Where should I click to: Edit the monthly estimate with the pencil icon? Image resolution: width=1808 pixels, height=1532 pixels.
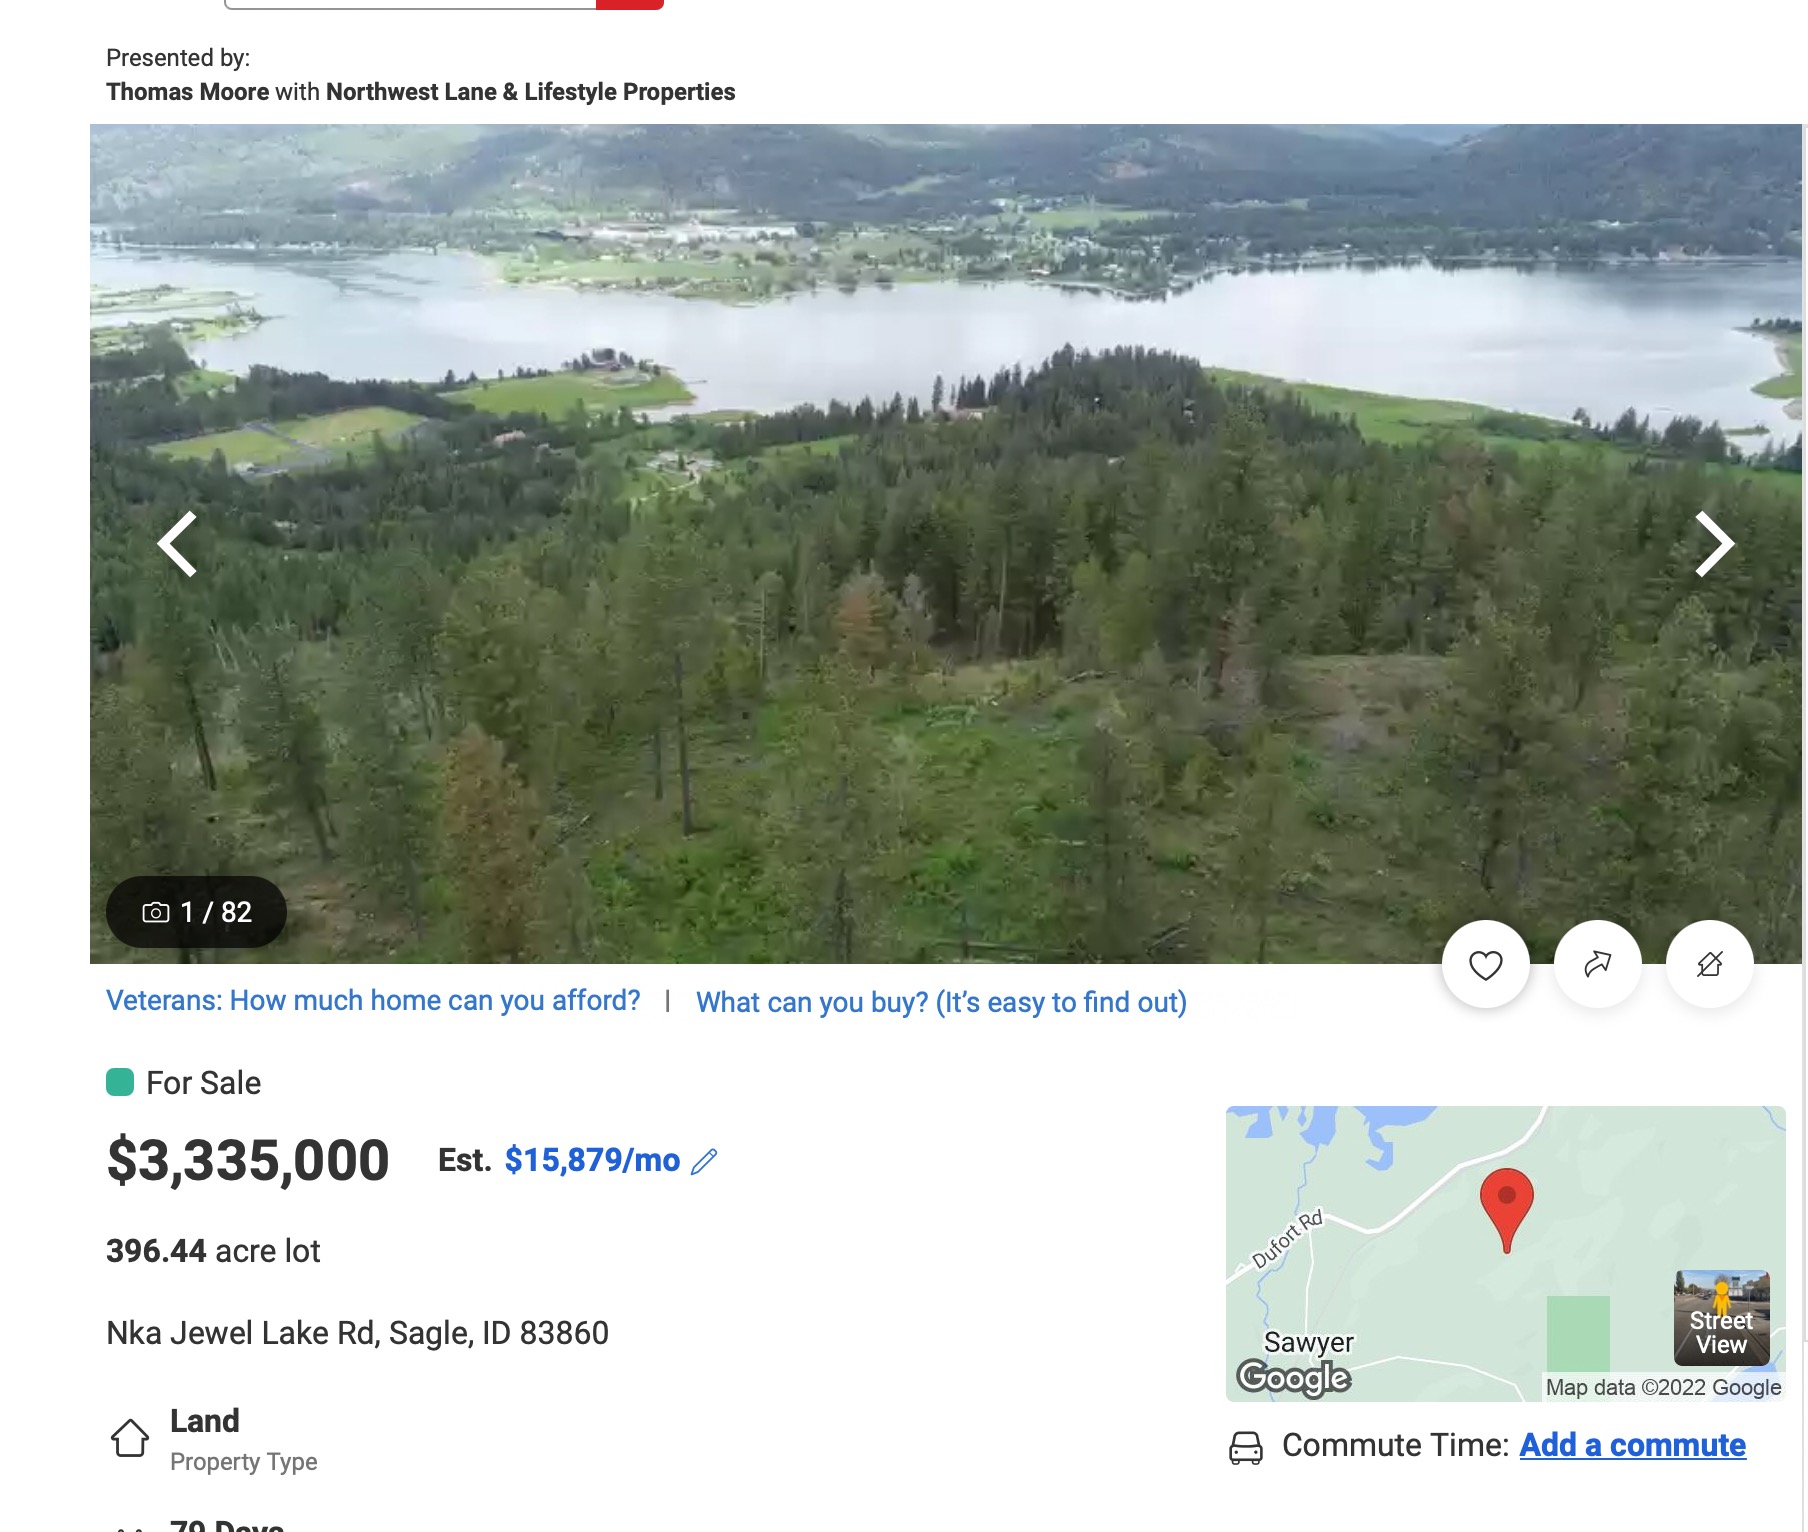(x=704, y=1161)
